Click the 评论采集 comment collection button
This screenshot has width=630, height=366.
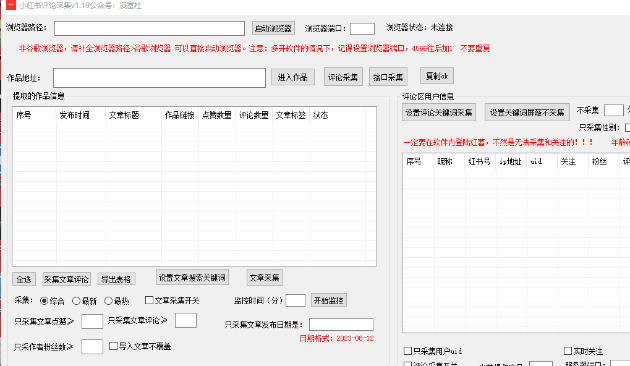[x=343, y=77]
